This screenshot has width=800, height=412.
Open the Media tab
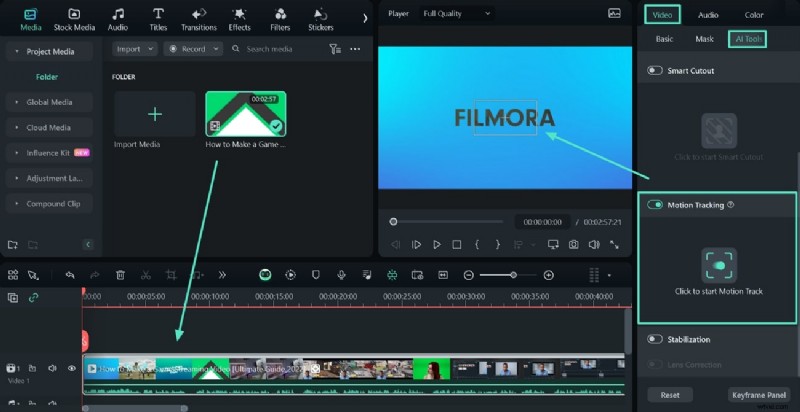pos(31,19)
